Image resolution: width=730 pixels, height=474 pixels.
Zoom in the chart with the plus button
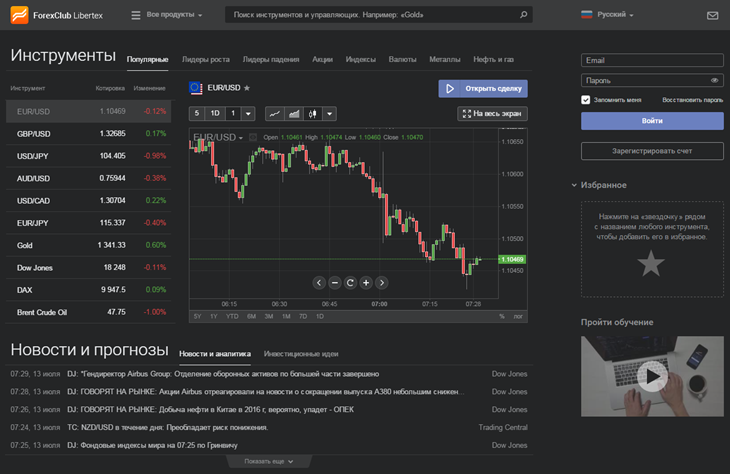click(366, 282)
